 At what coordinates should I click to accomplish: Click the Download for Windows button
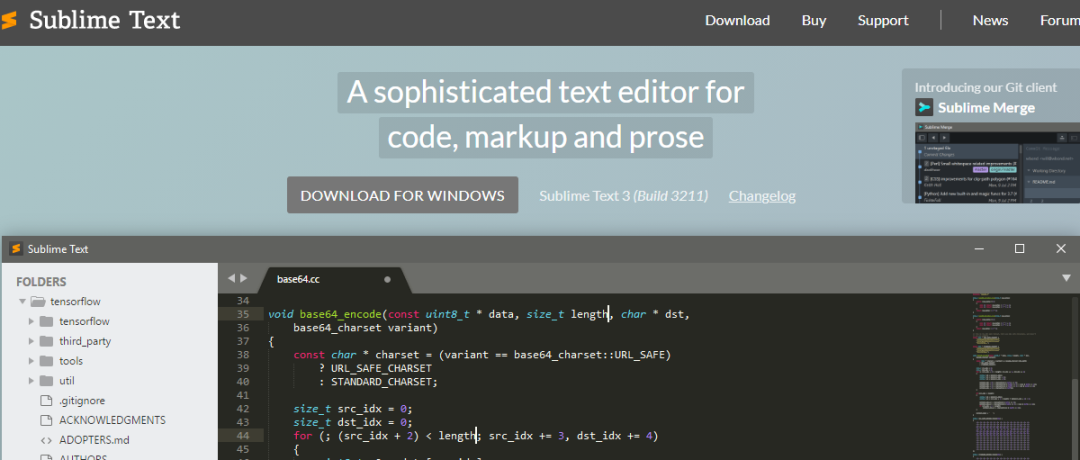(402, 195)
